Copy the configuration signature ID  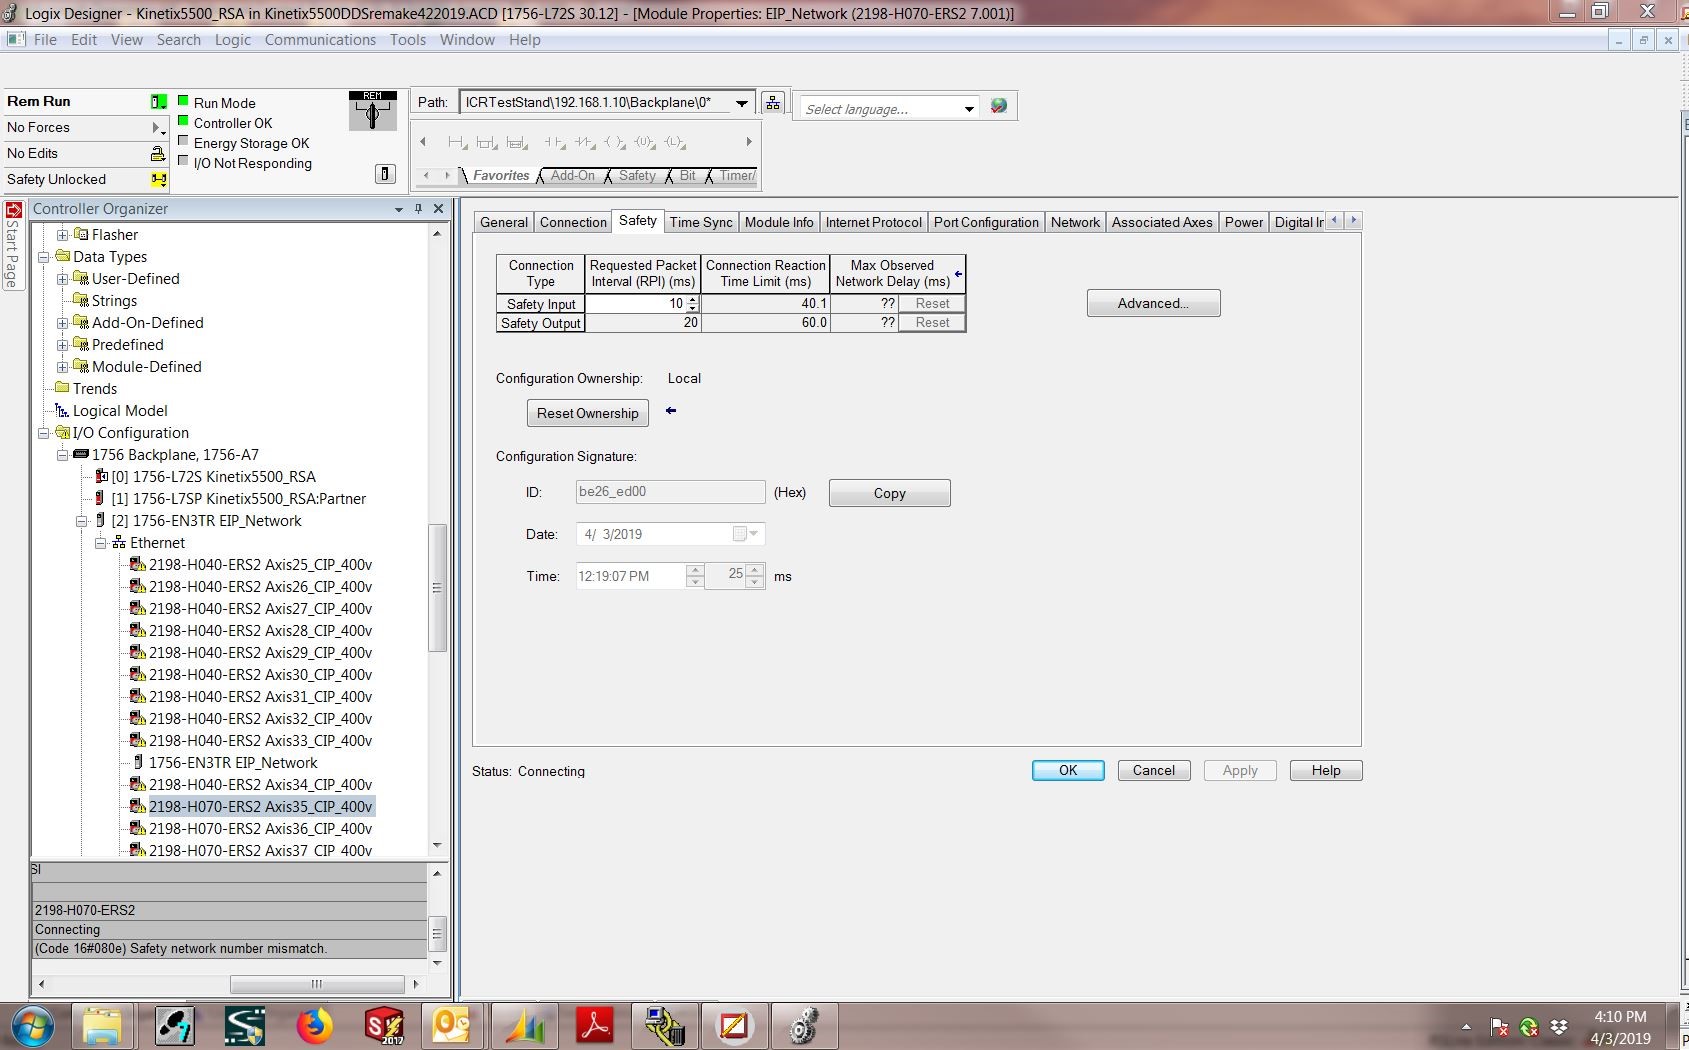click(889, 493)
